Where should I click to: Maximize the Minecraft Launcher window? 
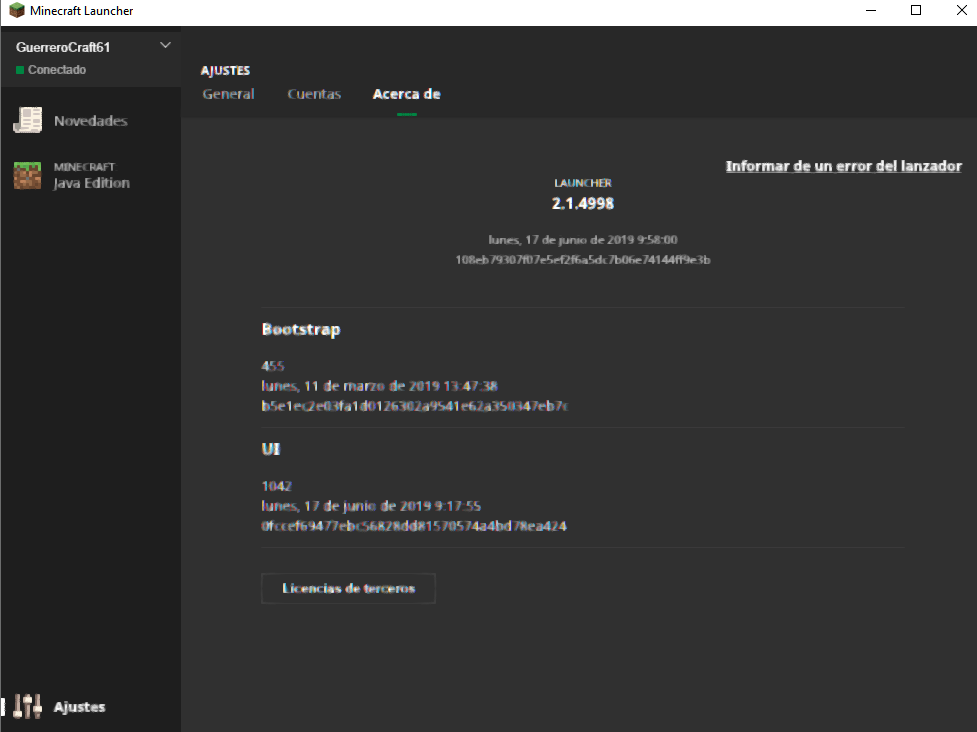pos(916,11)
